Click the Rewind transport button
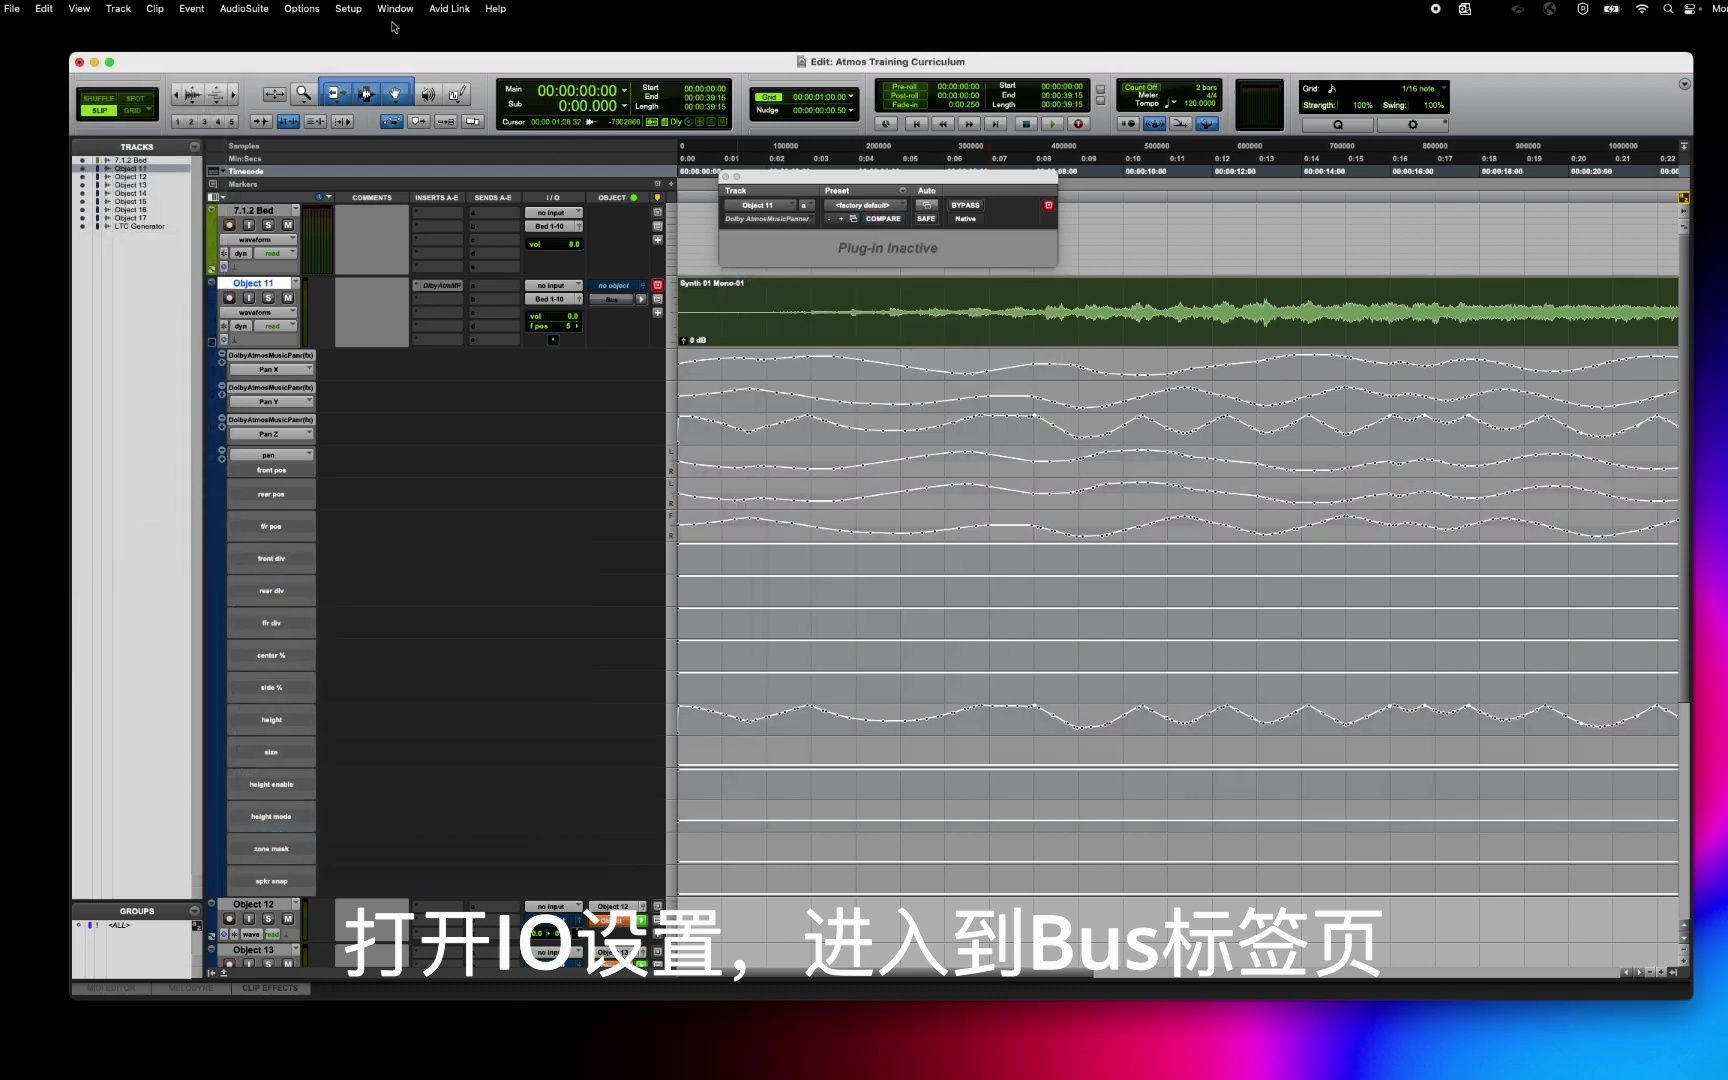This screenshot has width=1728, height=1080. [x=943, y=124]
